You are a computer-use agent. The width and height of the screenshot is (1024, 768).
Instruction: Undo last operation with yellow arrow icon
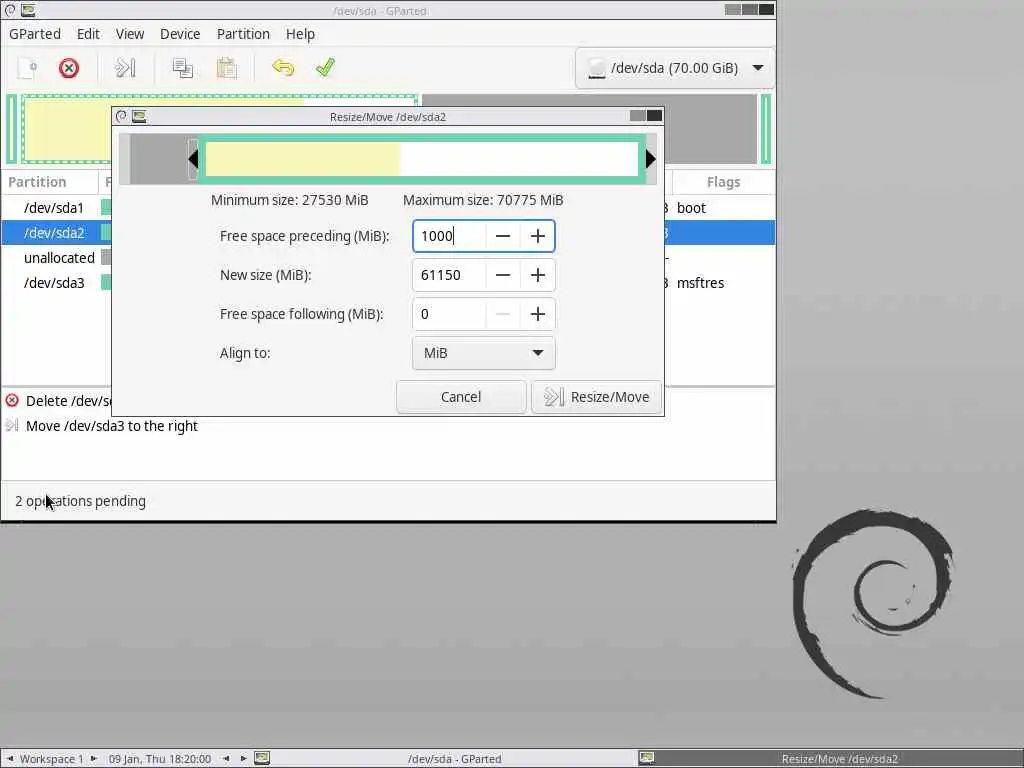pos(283,68)
